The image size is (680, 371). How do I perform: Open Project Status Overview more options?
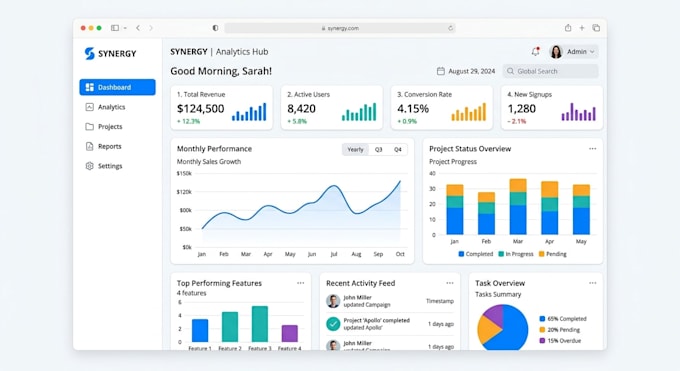coord(592,149)
